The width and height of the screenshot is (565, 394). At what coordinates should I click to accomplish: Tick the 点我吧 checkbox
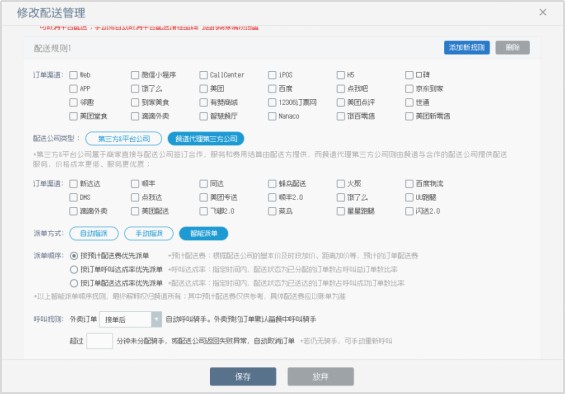[x=341, y=88]
